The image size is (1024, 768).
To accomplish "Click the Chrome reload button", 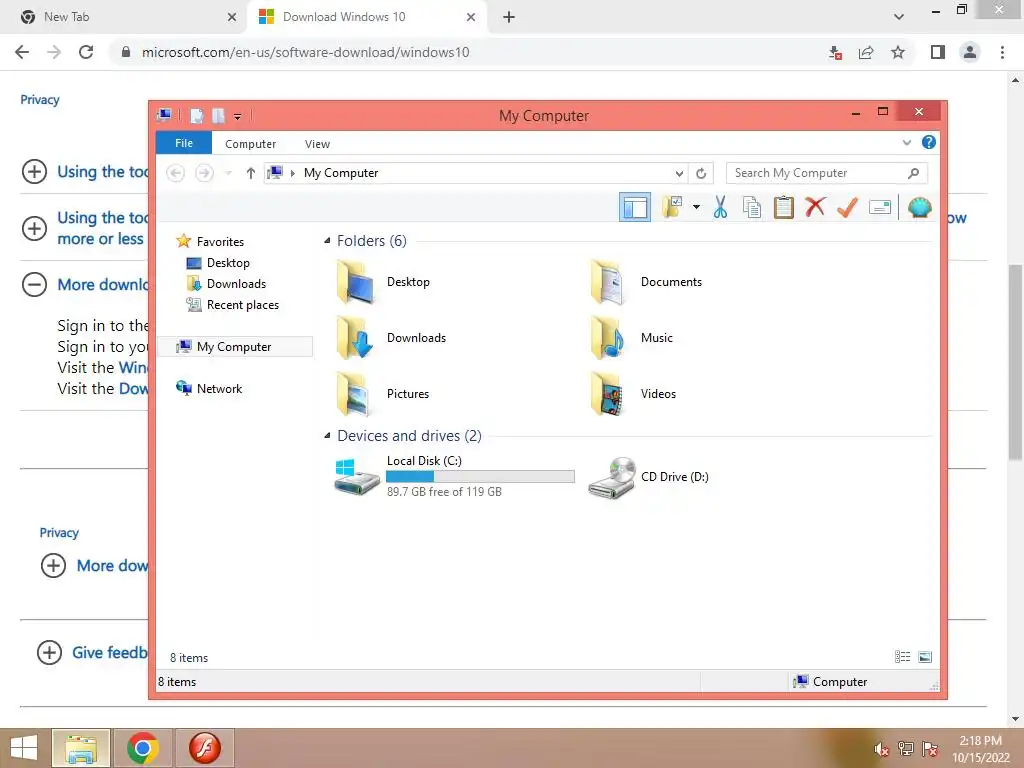I will click(x=86, y=52).
